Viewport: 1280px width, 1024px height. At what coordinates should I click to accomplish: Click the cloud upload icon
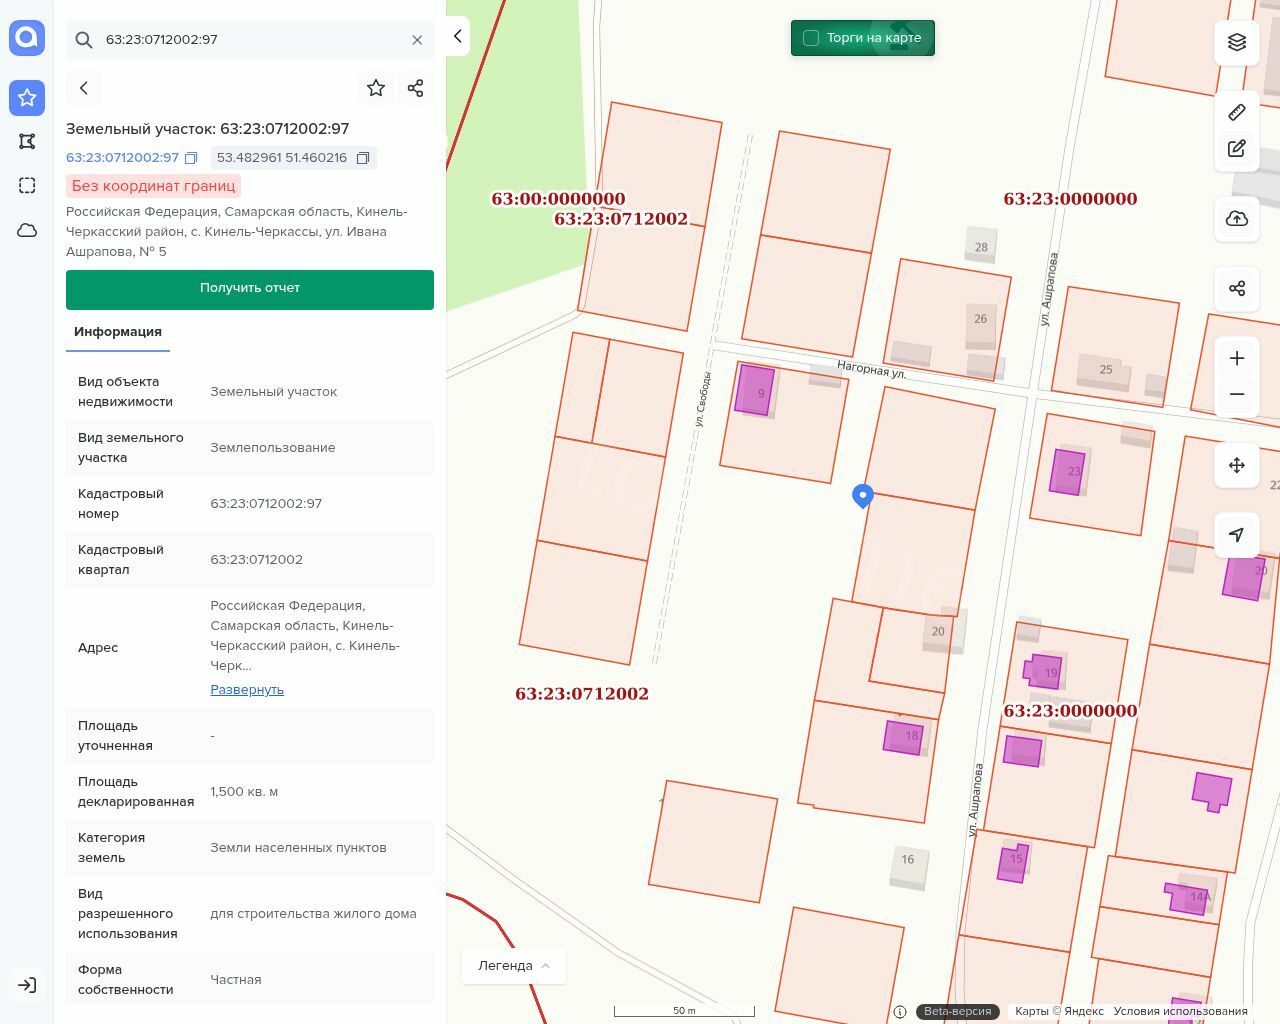tap(1237, 219)
